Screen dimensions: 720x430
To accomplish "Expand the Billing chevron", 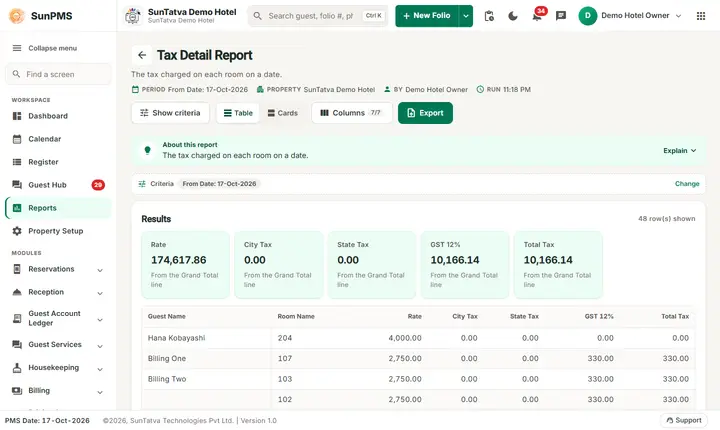I will pyautogui.click(x=100, y=392).
